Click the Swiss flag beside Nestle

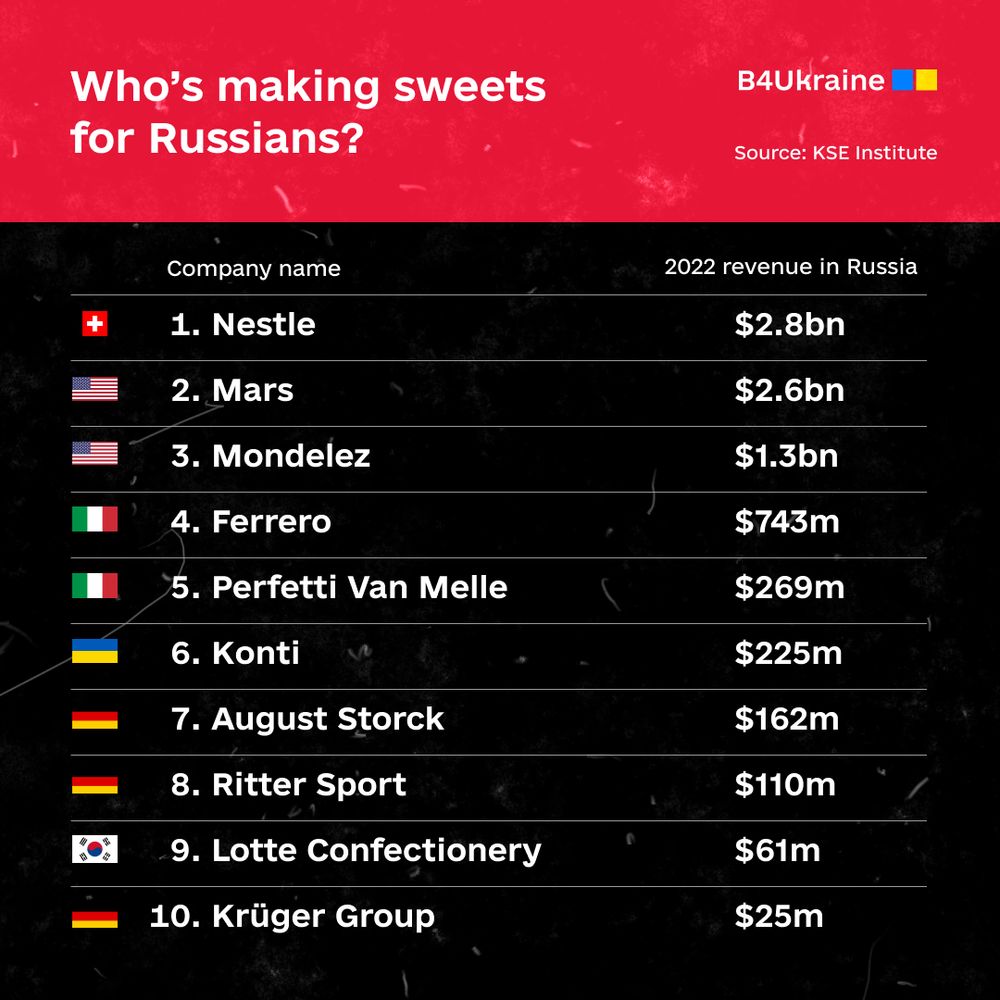tap(95, 324)
